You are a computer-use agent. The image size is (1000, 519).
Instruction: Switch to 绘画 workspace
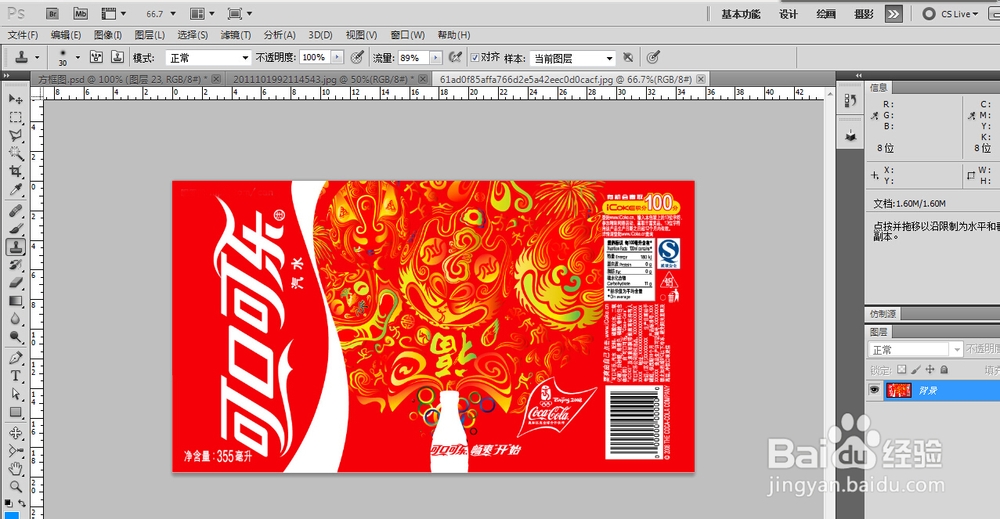(826, 14)
